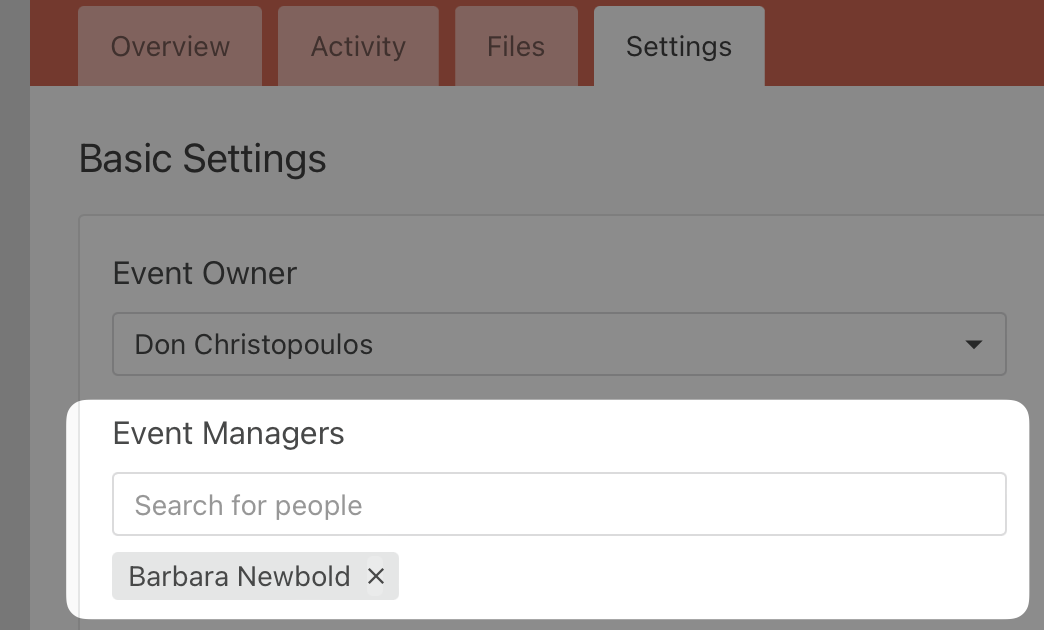Click empty space right of the Barbara Newbold chip
Image resolution: width=1044 pixels, height=630 pixels.
pos(700,576)
